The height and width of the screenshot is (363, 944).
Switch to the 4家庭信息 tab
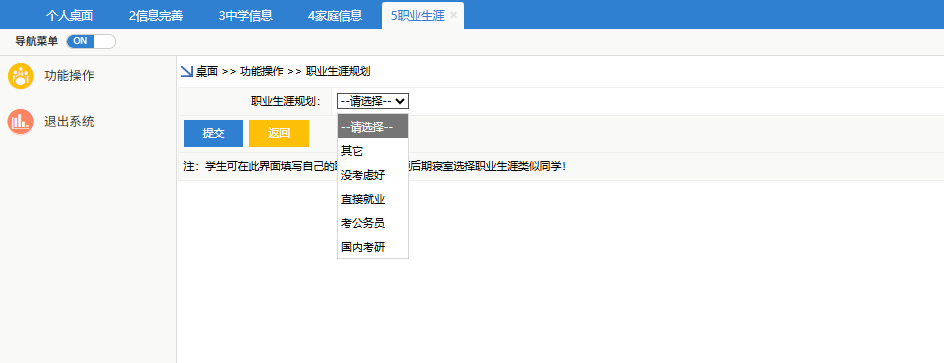pos(335,16)
